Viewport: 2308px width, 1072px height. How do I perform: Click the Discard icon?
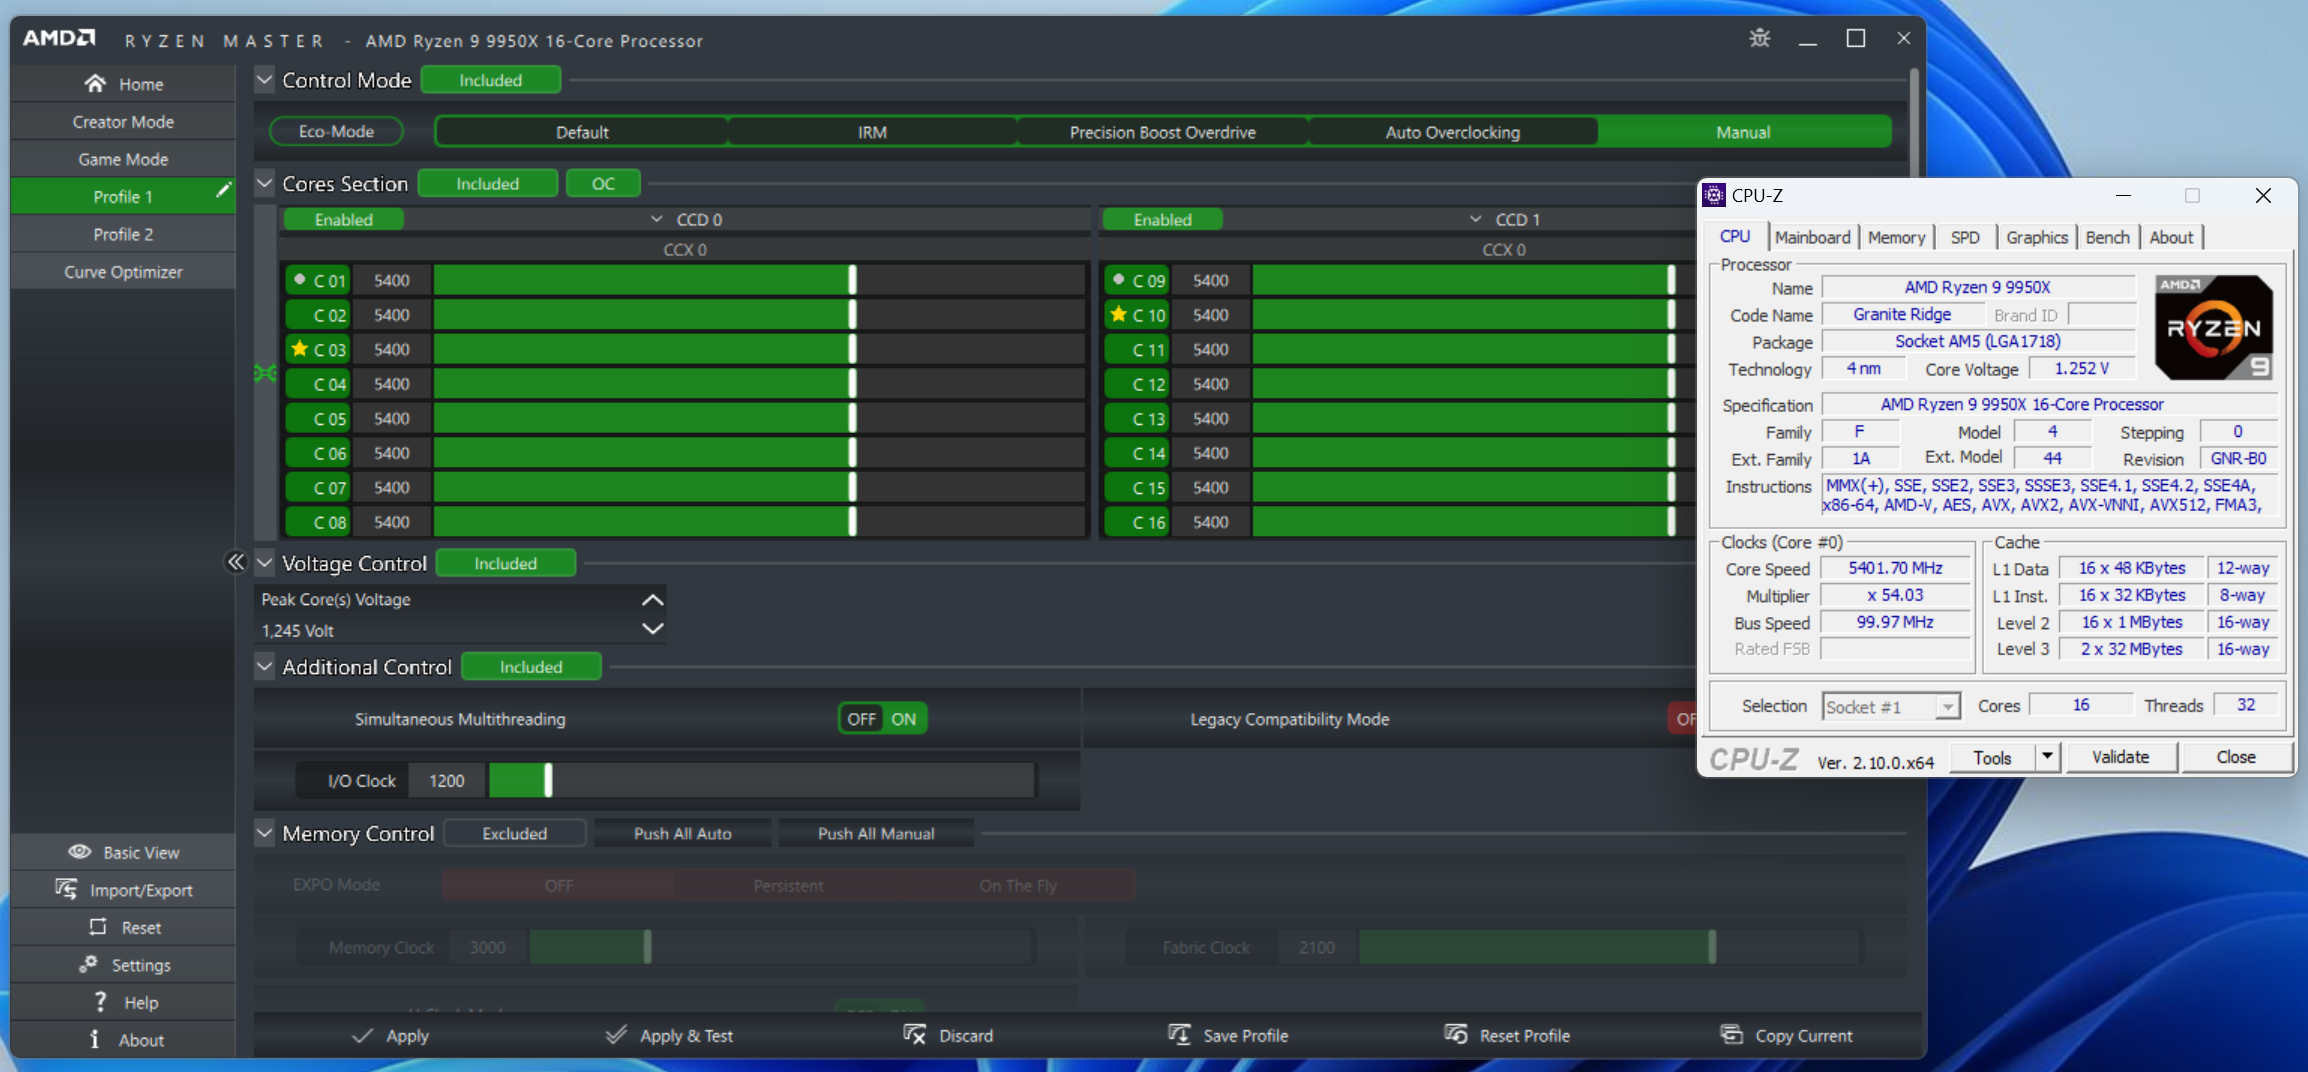point(914,1034)
